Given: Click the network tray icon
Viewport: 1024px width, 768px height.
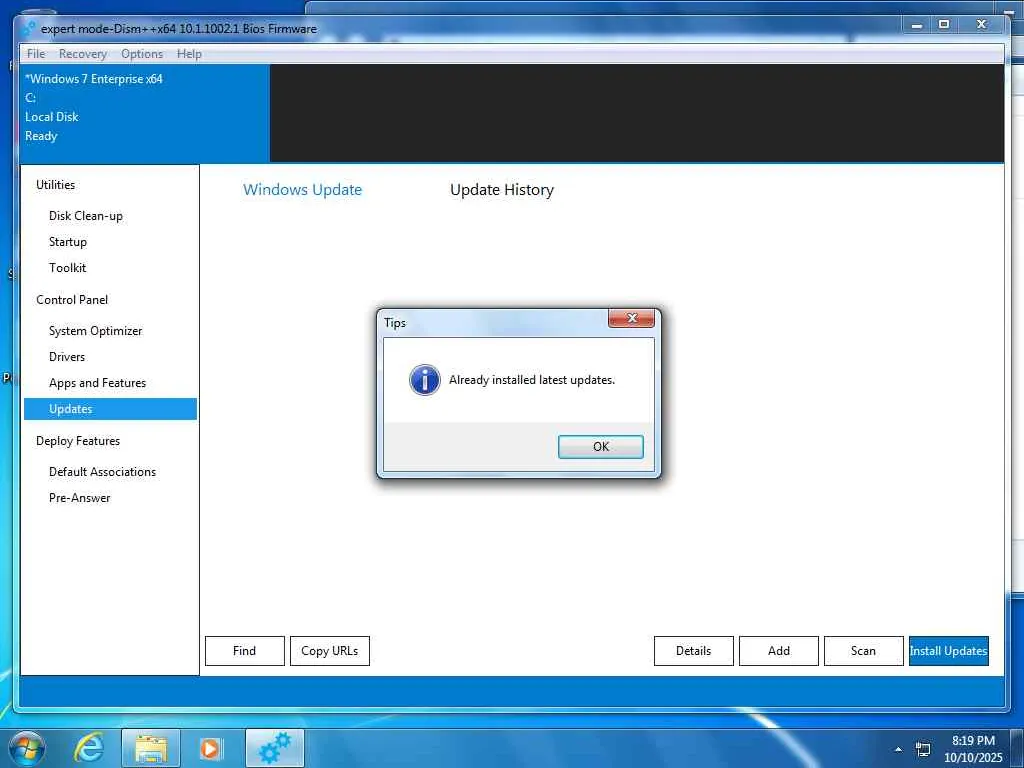Looking at the screenshot, I should [x=923, y=749].
